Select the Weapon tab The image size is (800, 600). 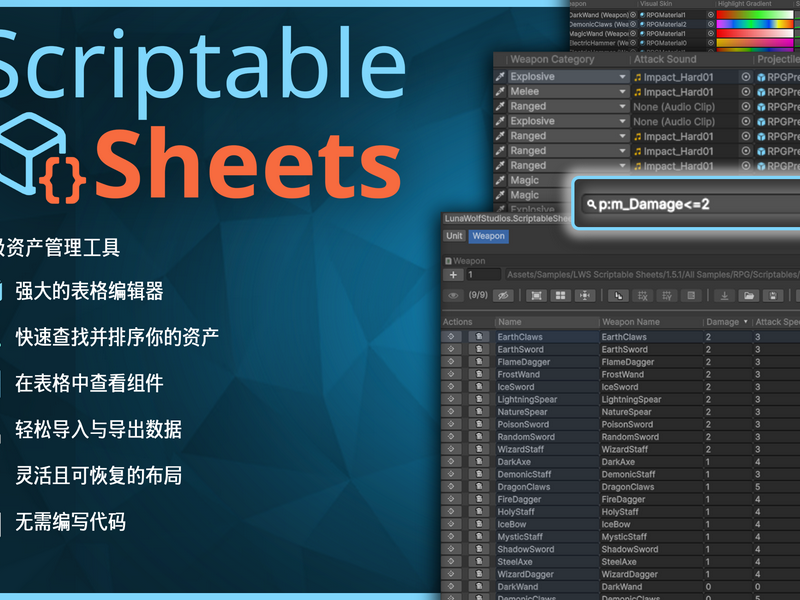coord(488,236)
